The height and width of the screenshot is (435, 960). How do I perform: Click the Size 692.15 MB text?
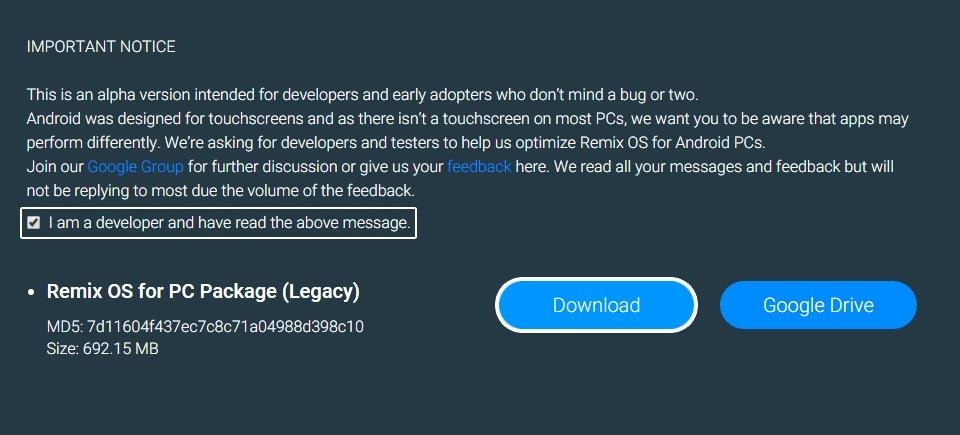point(102,348)
